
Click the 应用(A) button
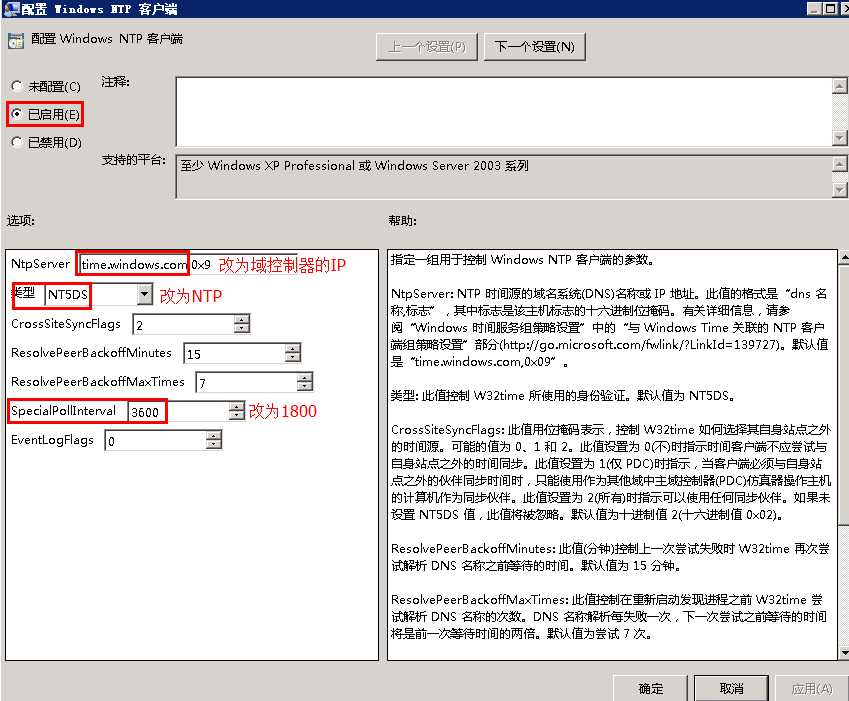tap(812, 688)
